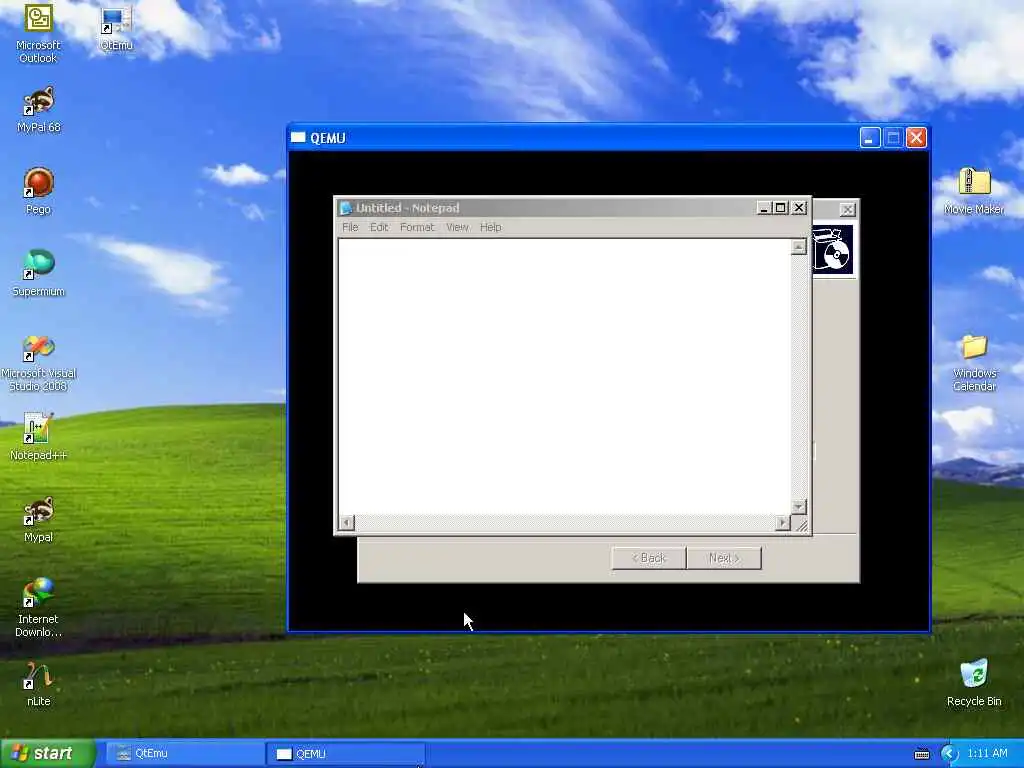Click the Next button in setup wizard
Image resolution: width=1024 pixels, height=768 pixels.
pyautogui.click(x=724, y=558)
